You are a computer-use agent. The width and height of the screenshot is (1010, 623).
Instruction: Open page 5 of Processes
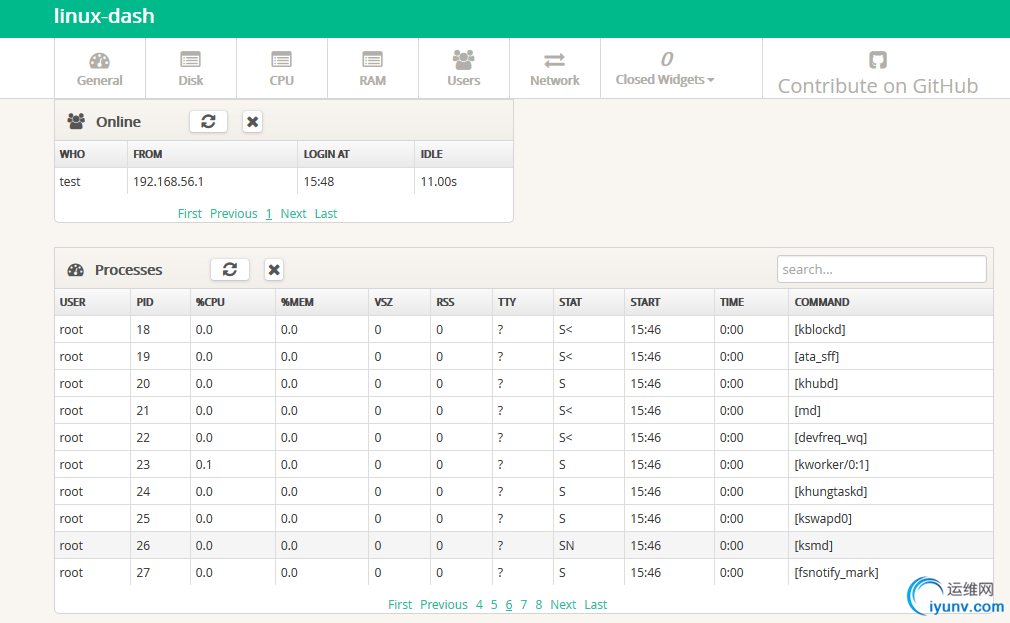(494, 604)
